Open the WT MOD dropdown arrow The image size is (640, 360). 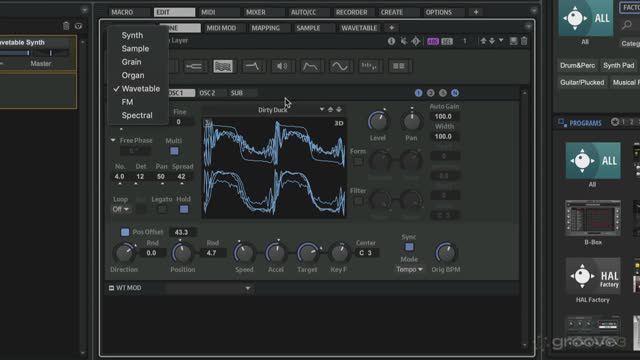248,288
